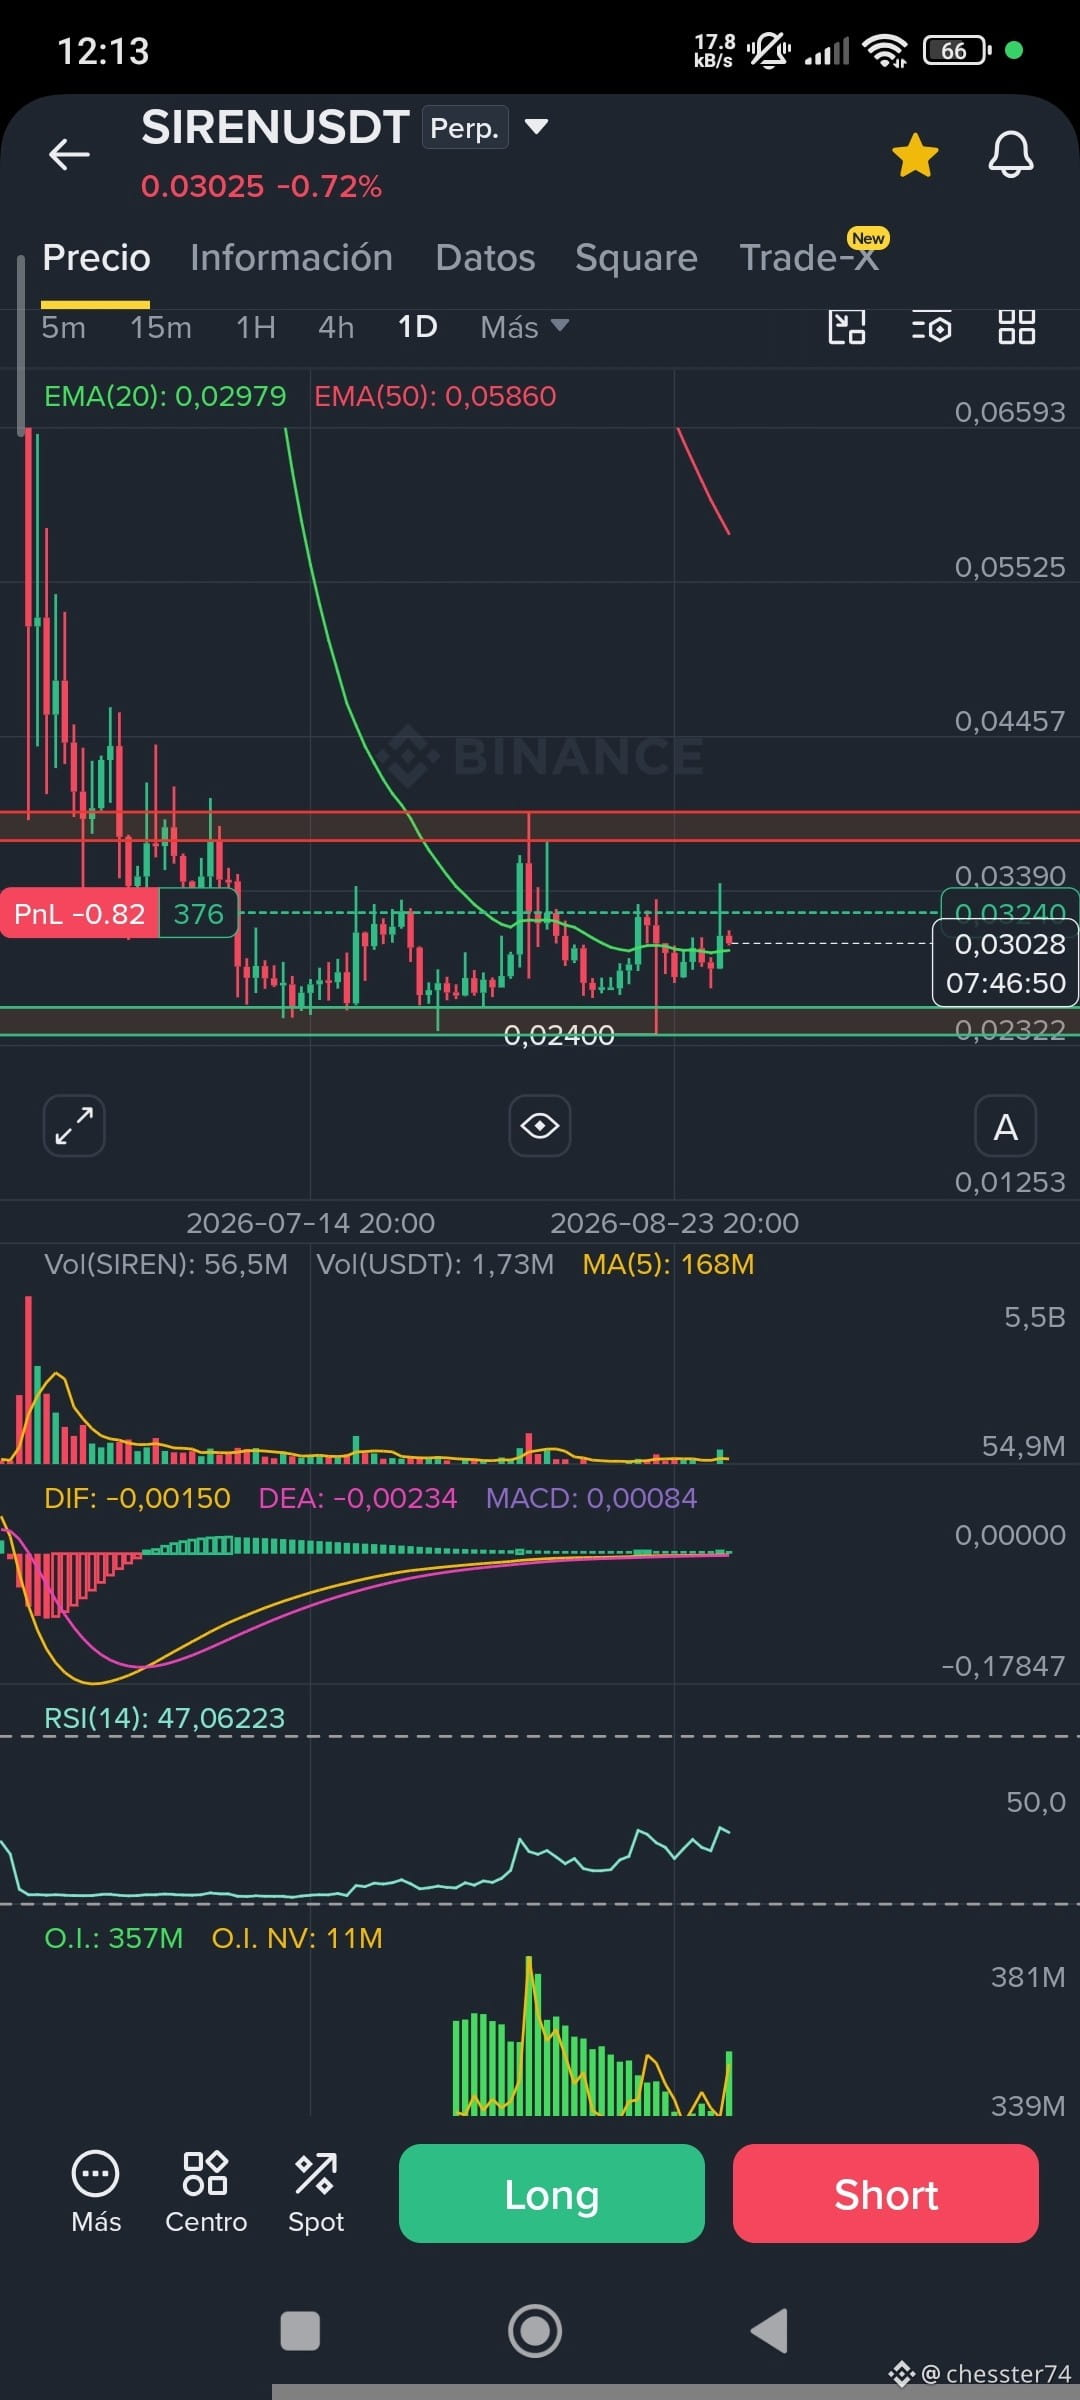Select the 15m timeframe
Screen dimensions: 1080x2400
(160, 327)
